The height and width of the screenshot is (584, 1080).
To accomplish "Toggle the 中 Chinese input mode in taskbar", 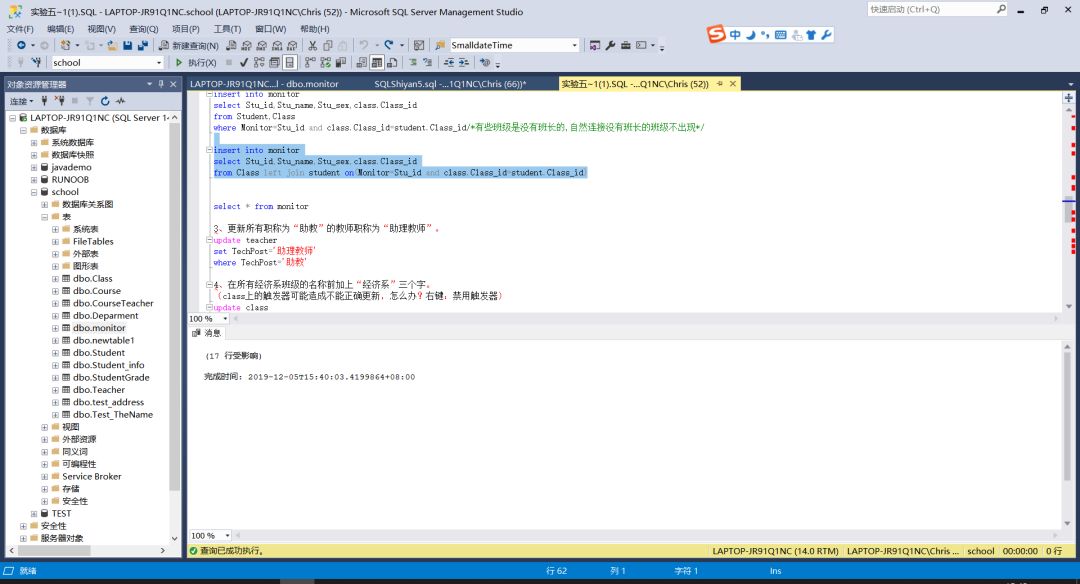I will pyautogui.click(x=734, y=33).
